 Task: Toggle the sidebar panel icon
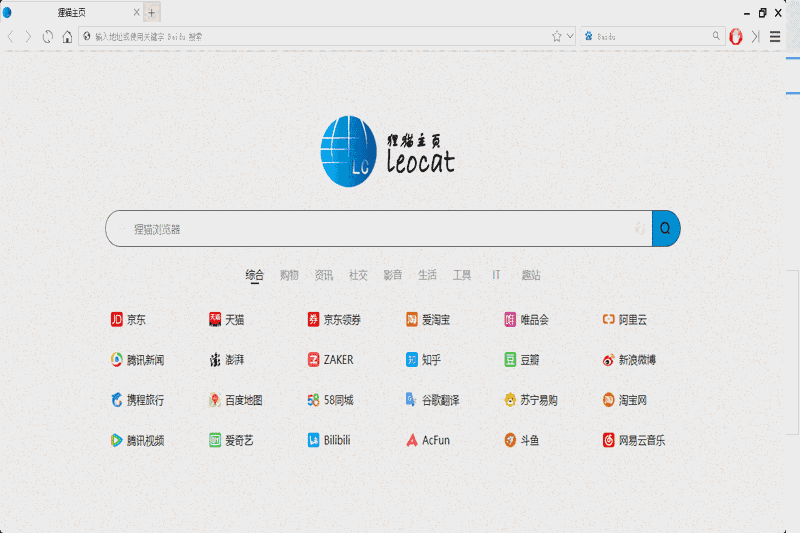click(x=756, y=37)
